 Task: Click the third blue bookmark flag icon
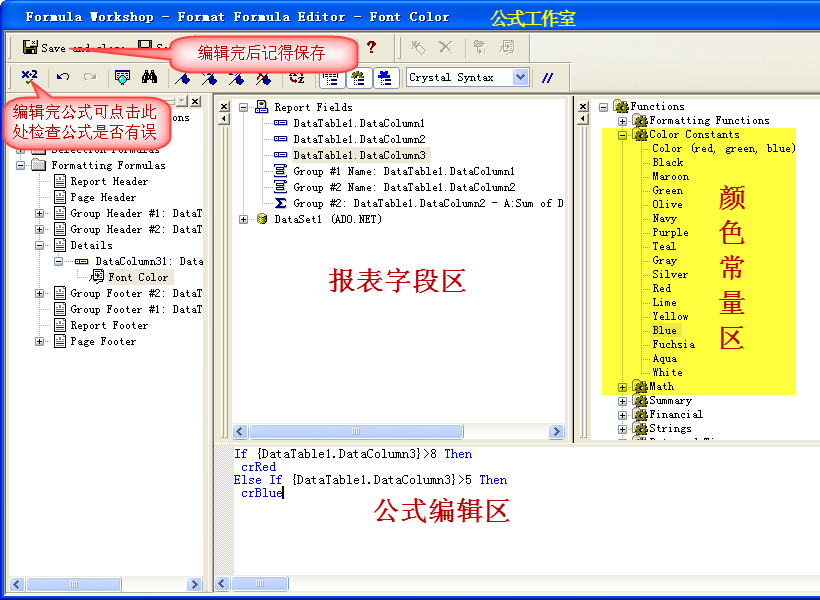coord(236,78)
